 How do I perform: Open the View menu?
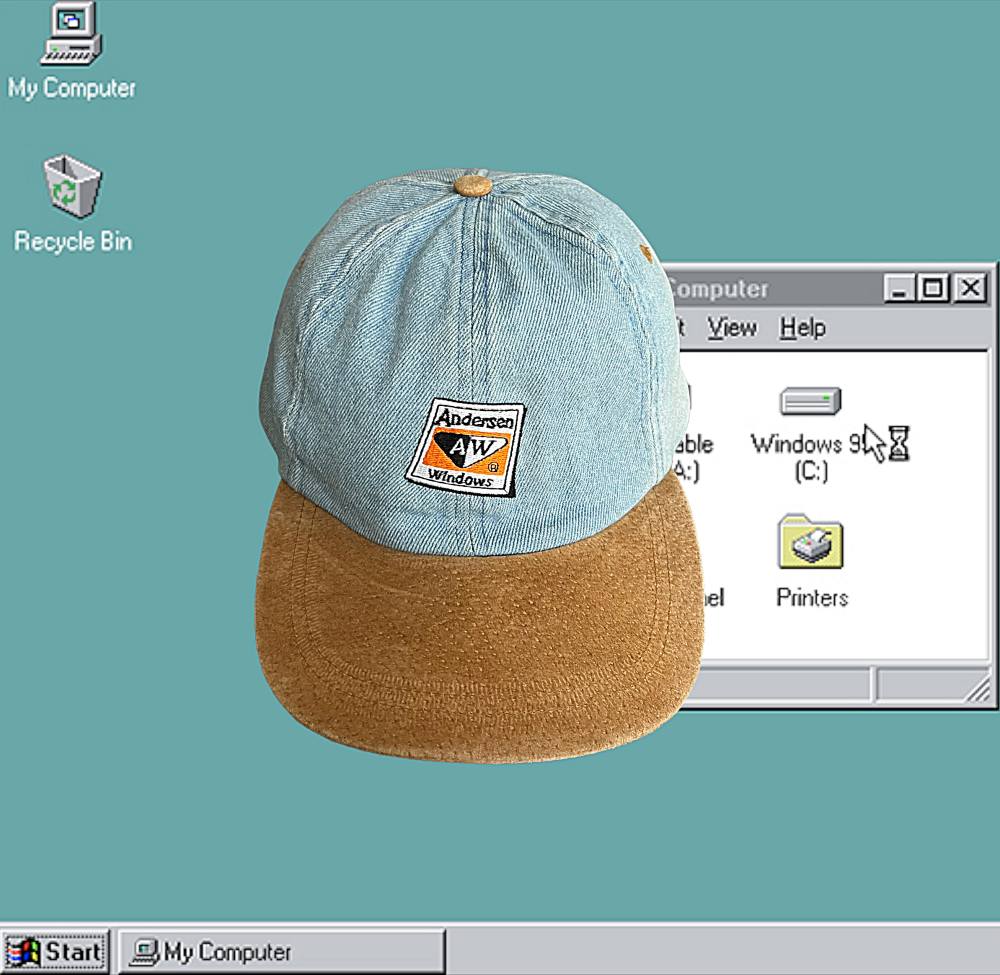732,328
